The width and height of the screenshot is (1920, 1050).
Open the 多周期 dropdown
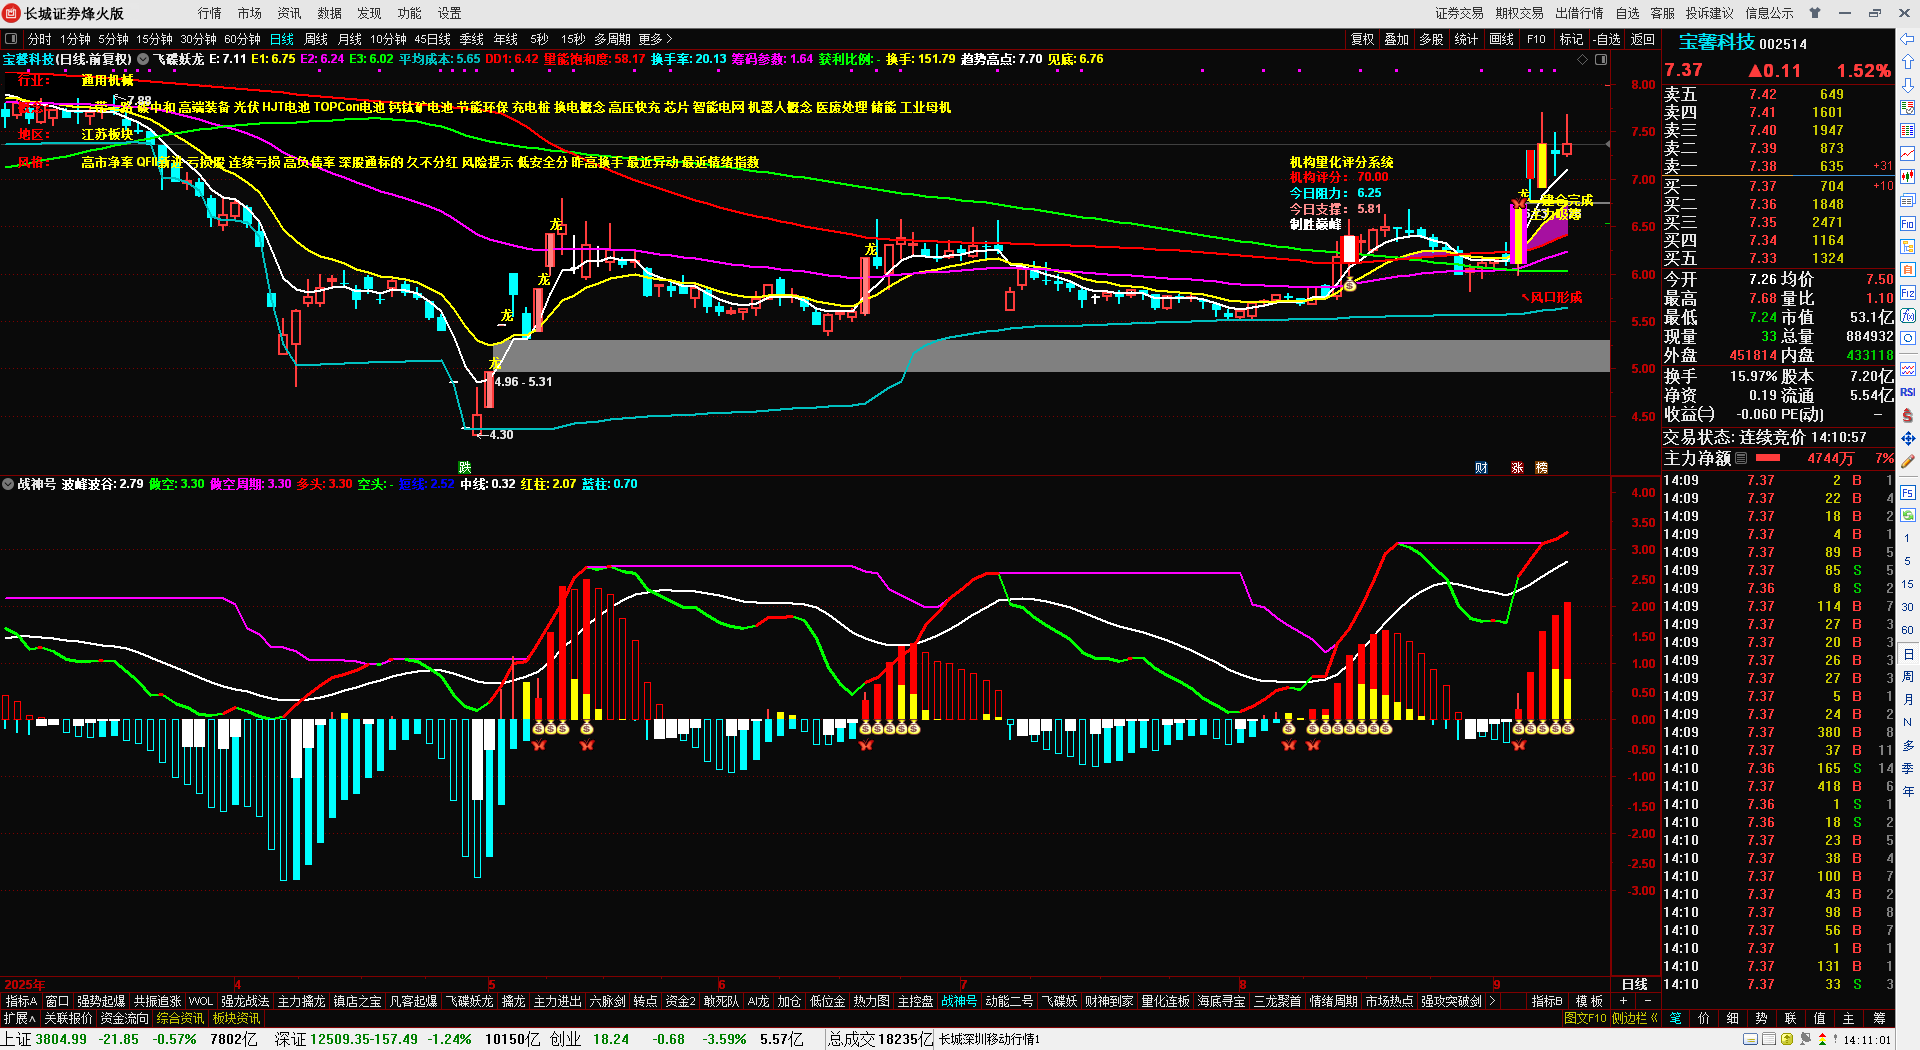coord(612,39)
